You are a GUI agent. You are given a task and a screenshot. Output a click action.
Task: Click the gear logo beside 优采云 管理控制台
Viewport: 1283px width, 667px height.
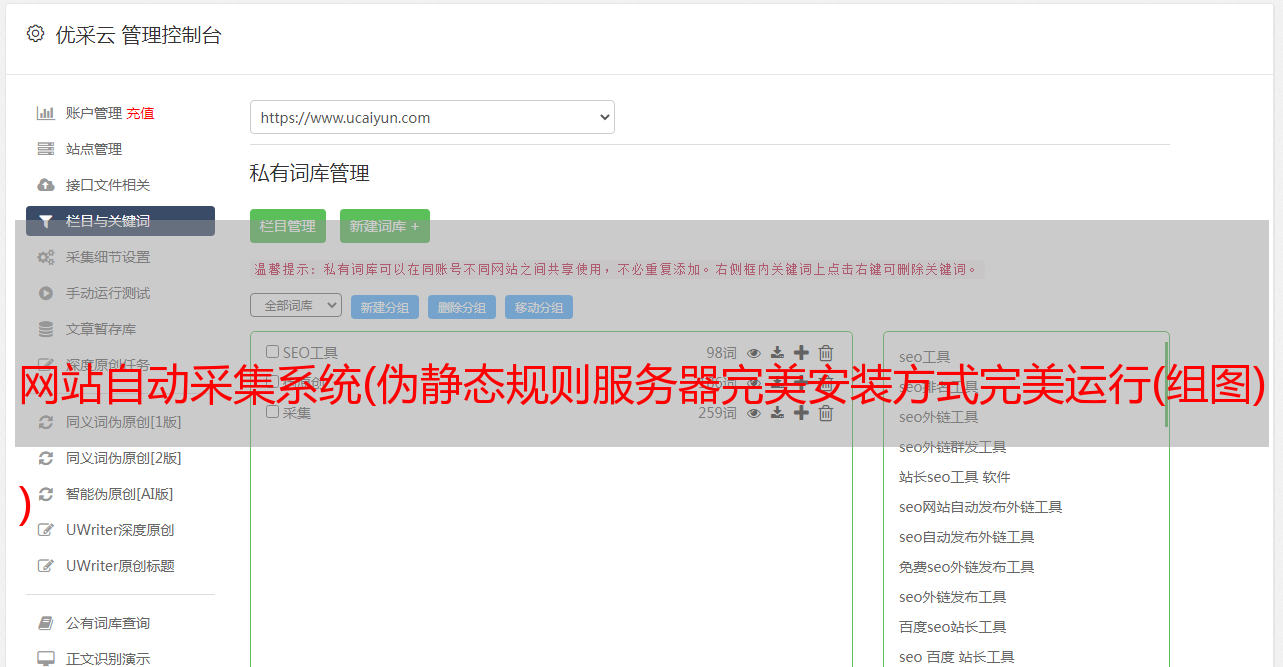[35, 34]
